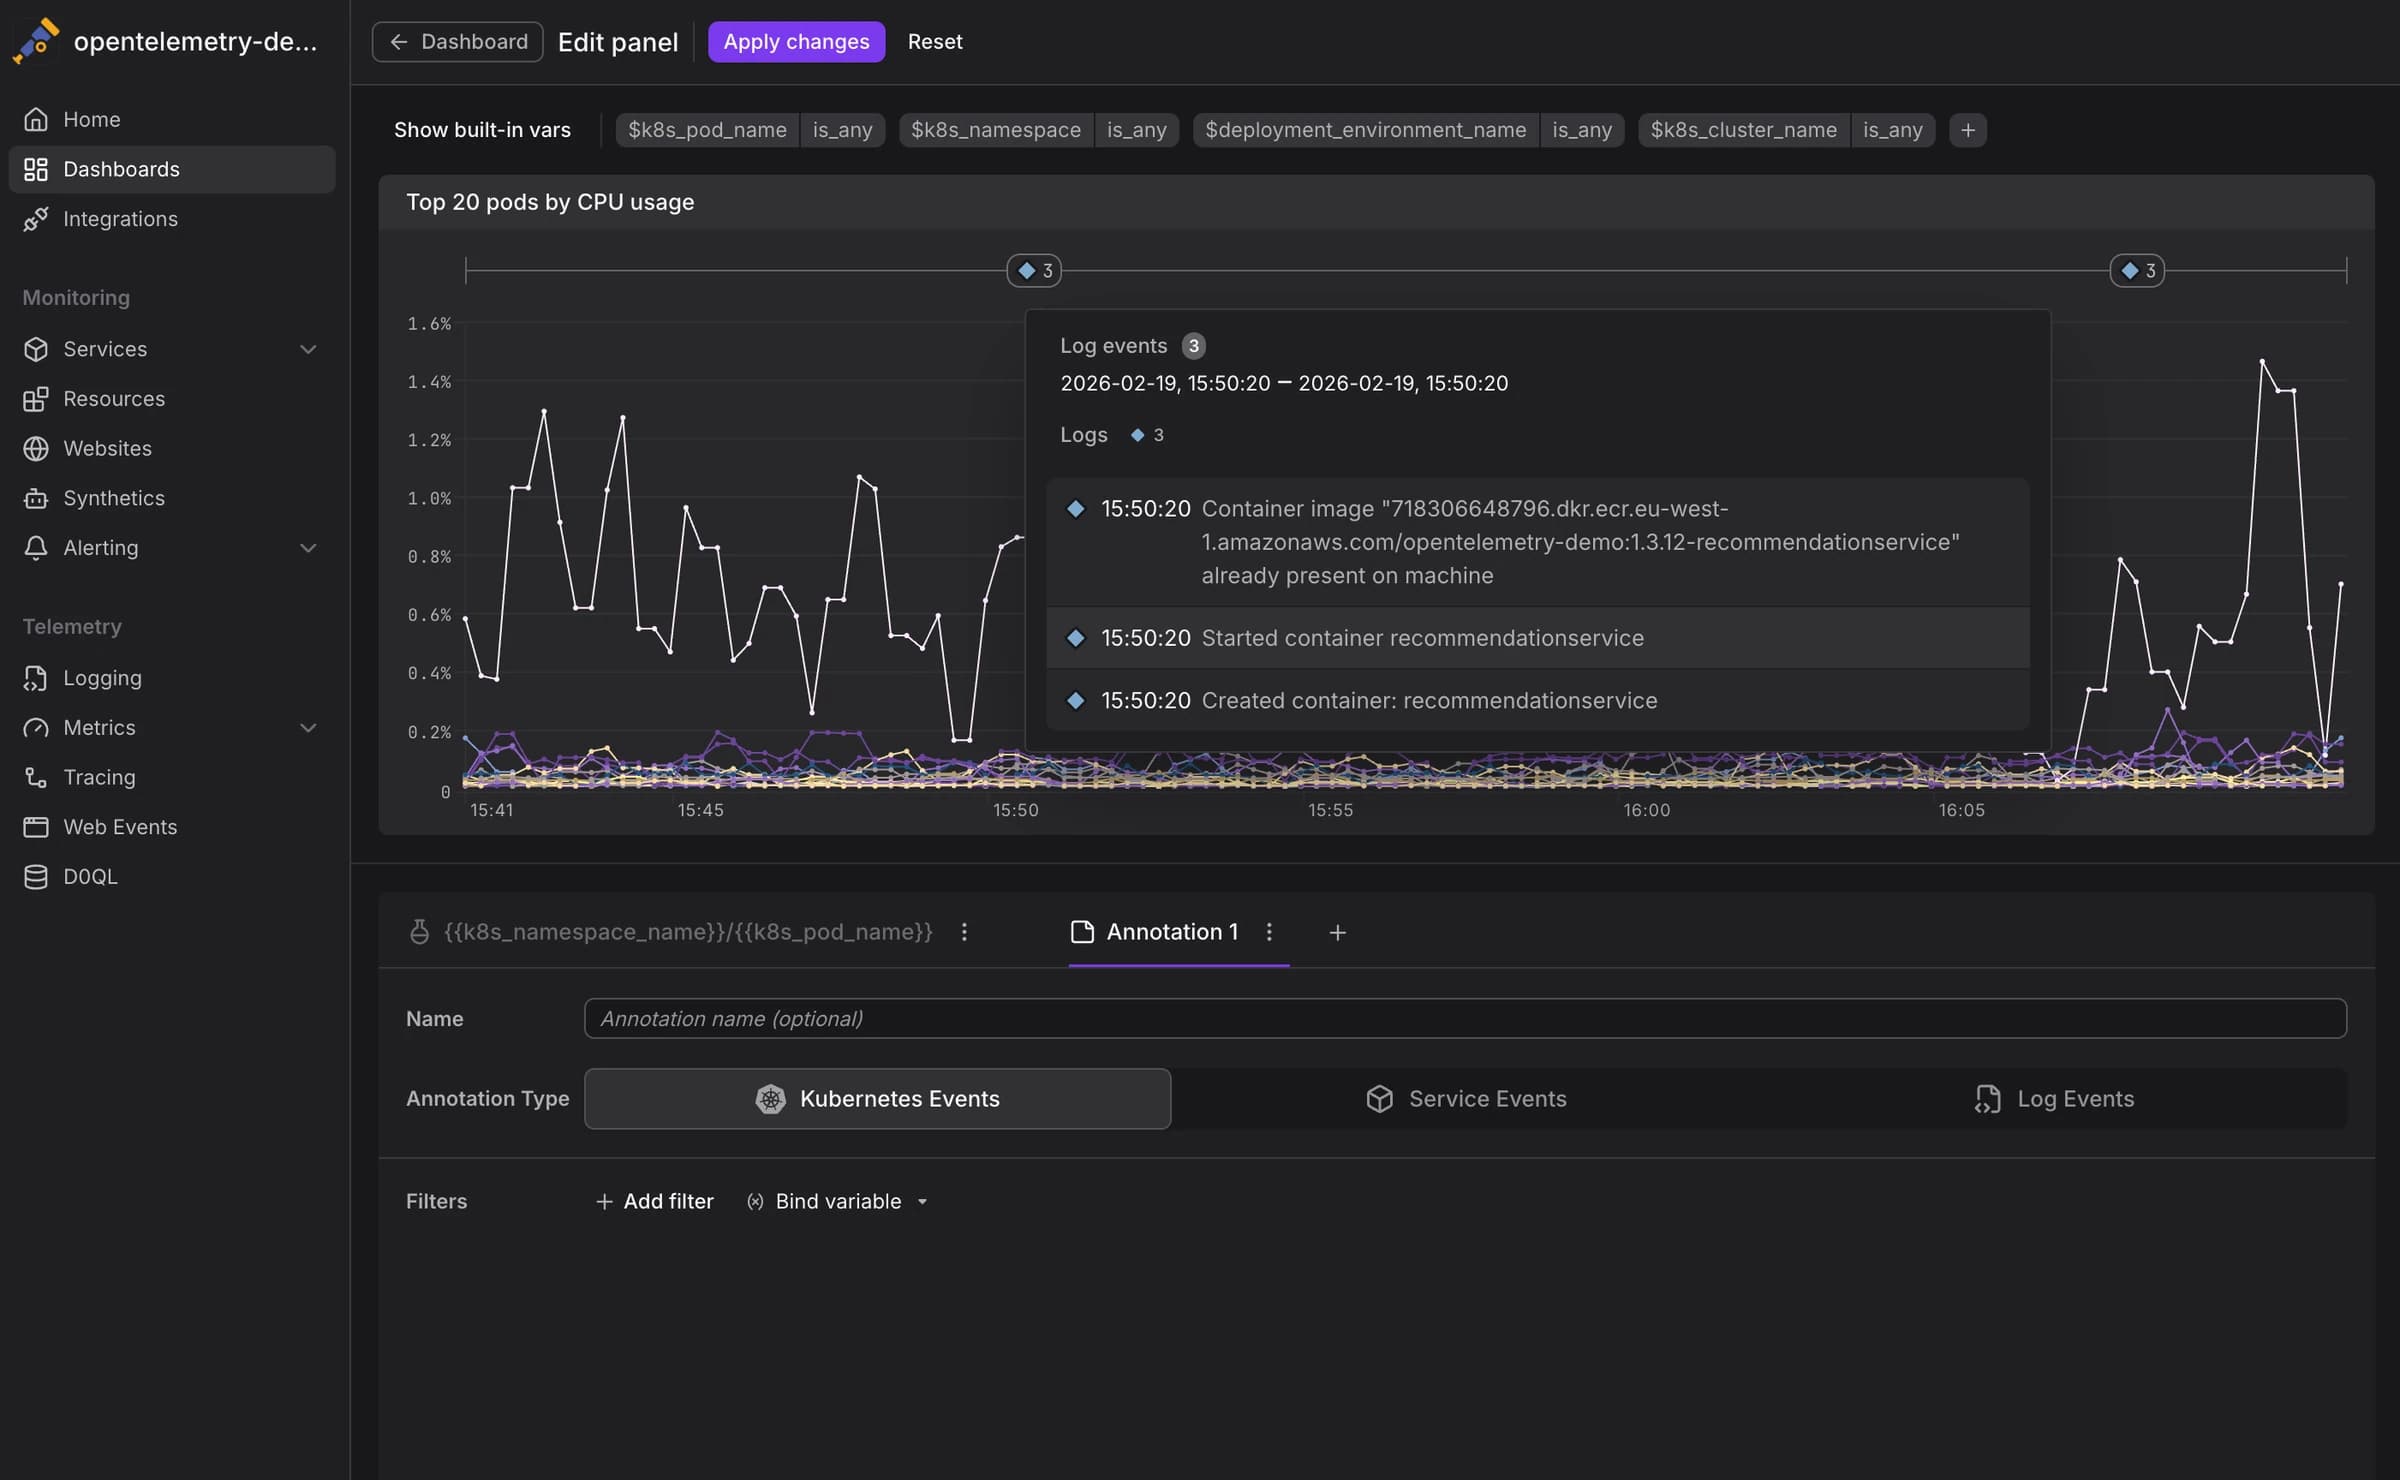
Task: Open Home from the sidebar
Action: click(172, 119)
